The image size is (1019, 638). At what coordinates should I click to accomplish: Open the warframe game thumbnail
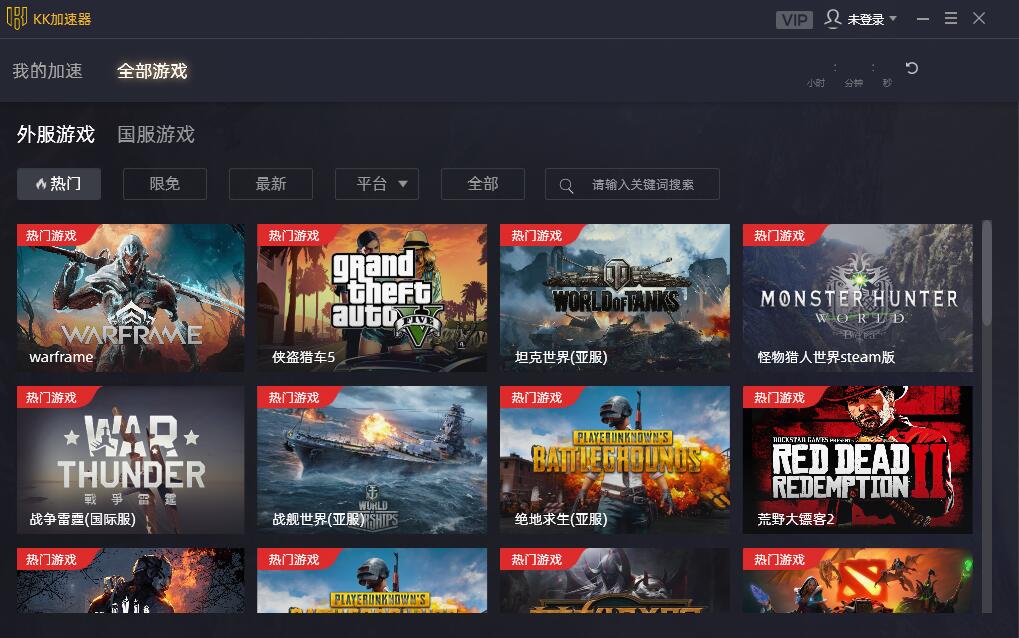tap(129, 295)
